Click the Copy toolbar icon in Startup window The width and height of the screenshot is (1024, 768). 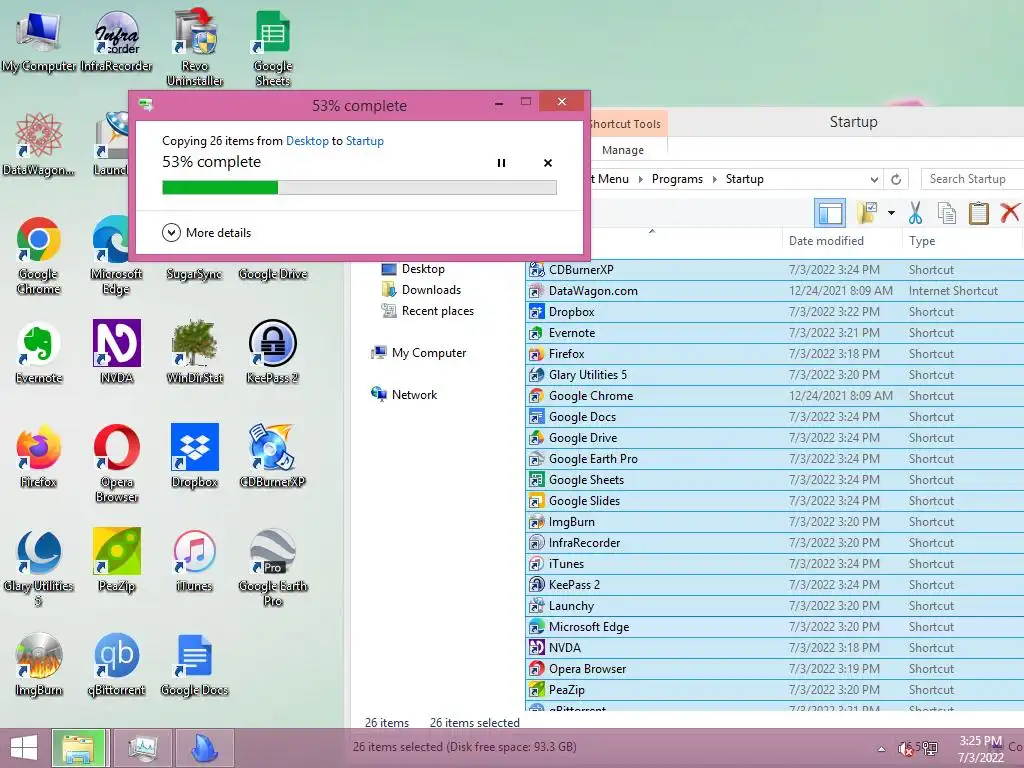(947, 213)
